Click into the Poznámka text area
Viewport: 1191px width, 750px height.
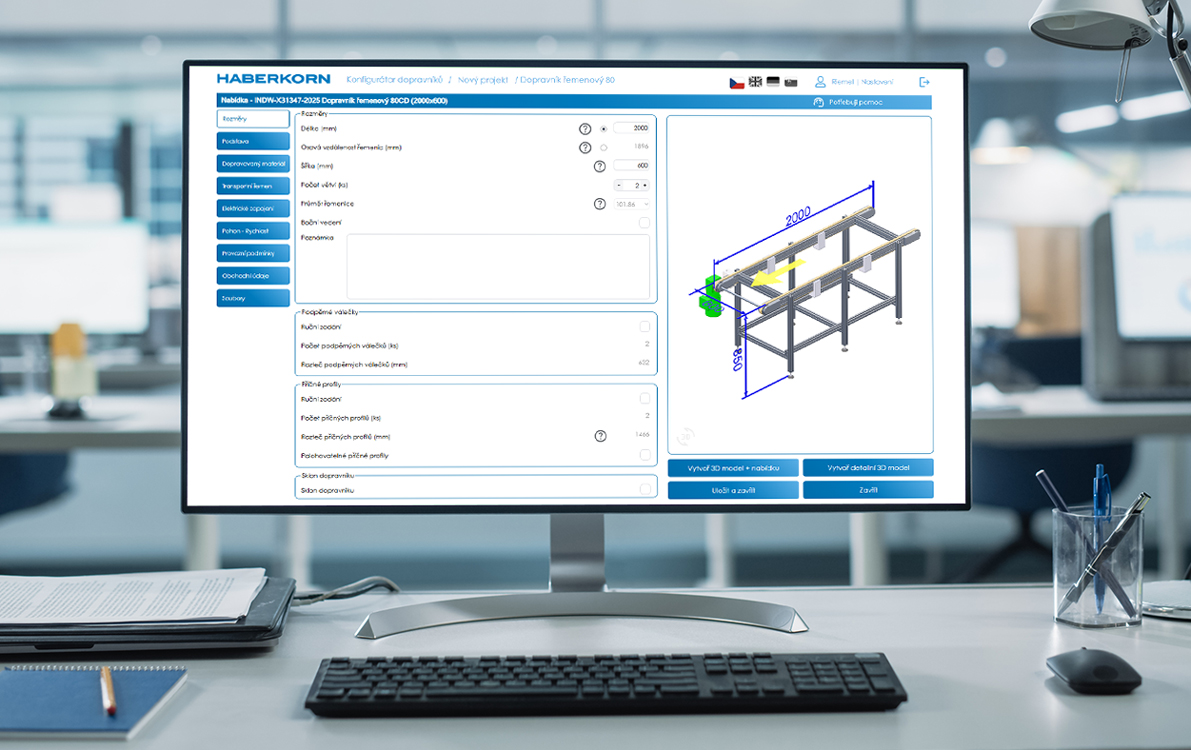click(498, 266)
